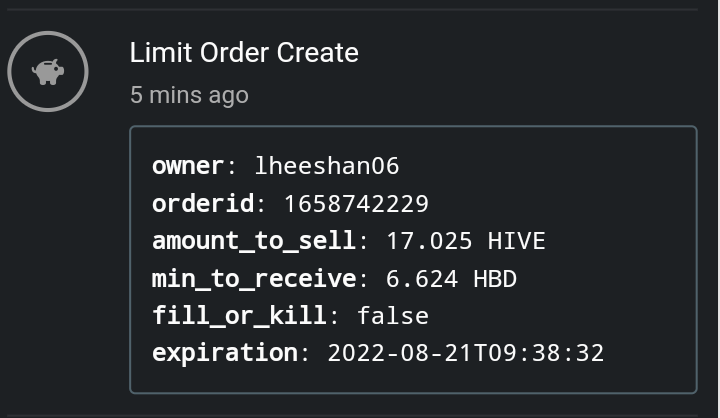Click the circular avatar ring around piggy bank

[48, 72]
